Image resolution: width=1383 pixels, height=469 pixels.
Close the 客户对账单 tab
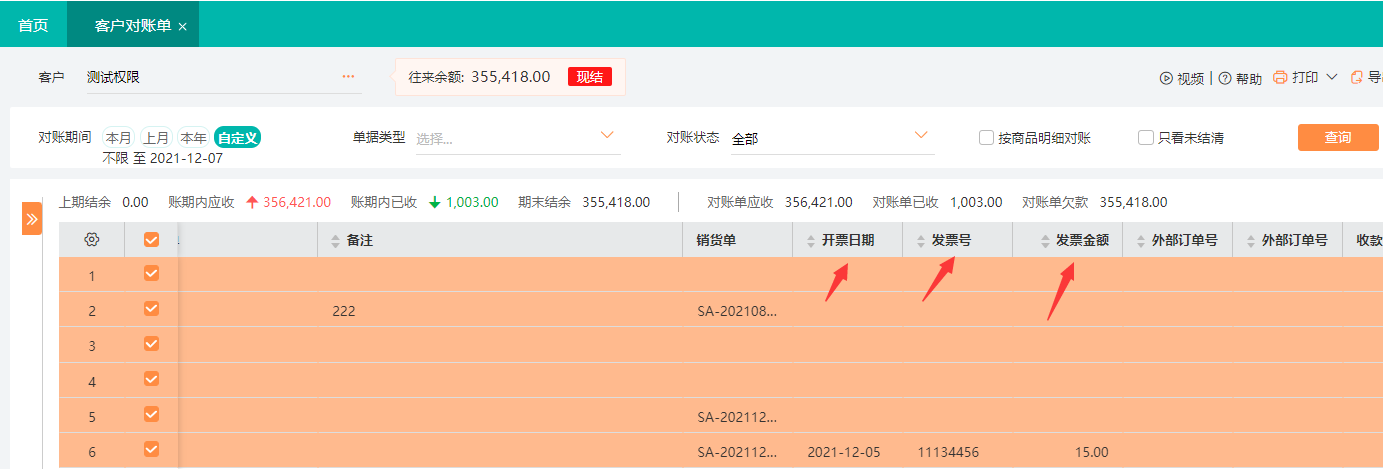[183, 27]
